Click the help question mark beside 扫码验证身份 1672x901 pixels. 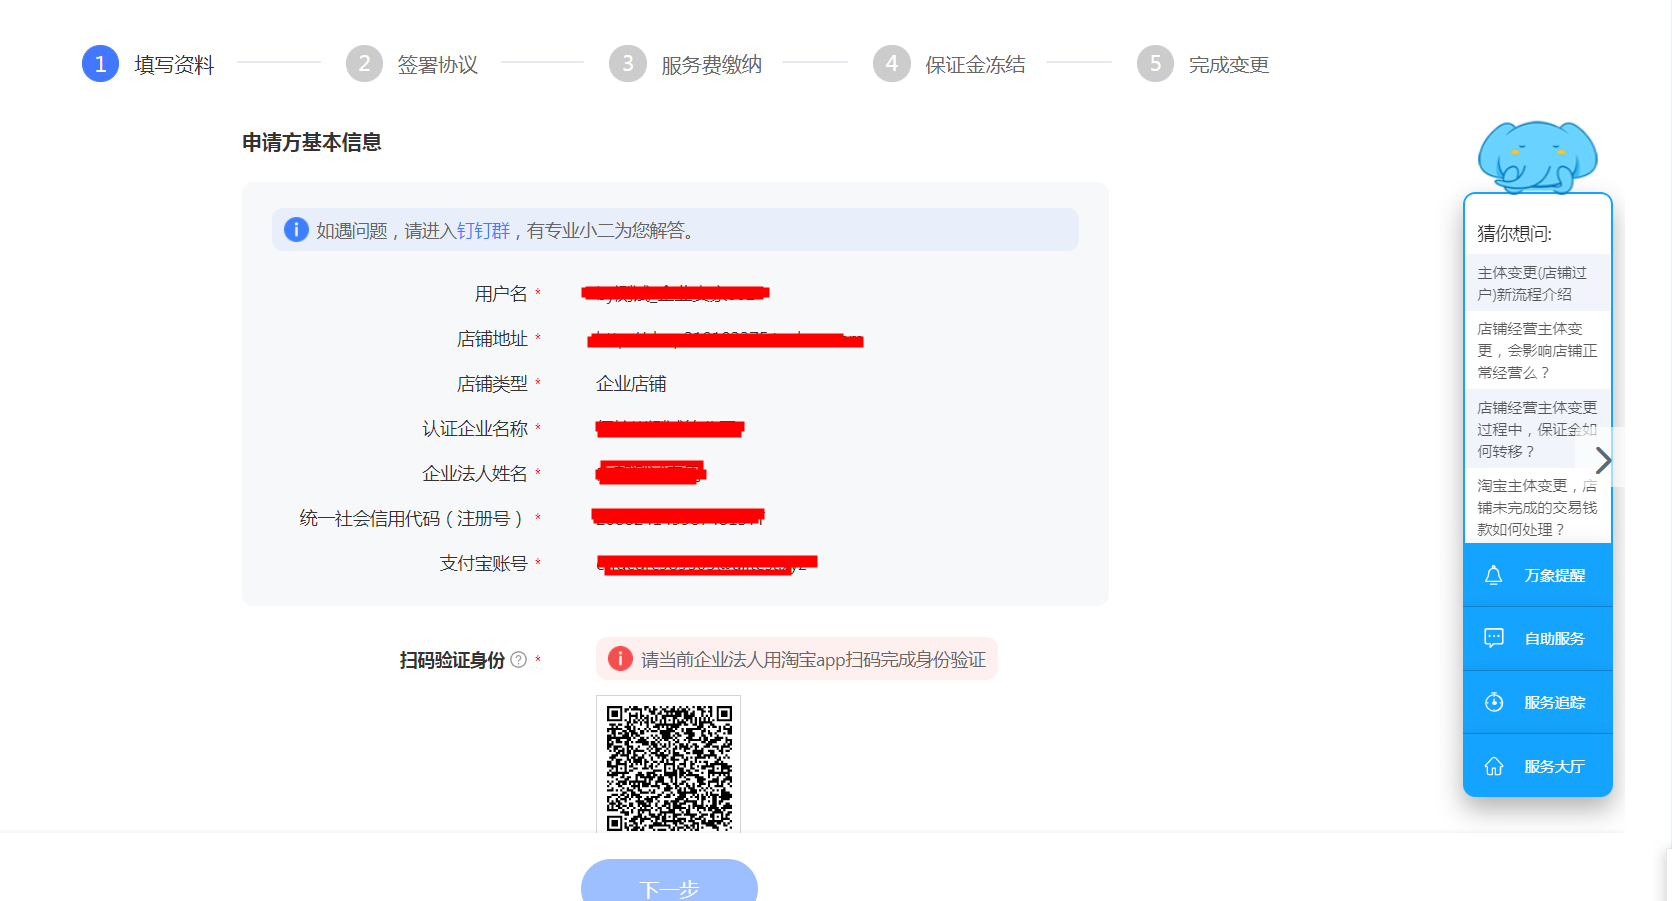tap(518, 660)
